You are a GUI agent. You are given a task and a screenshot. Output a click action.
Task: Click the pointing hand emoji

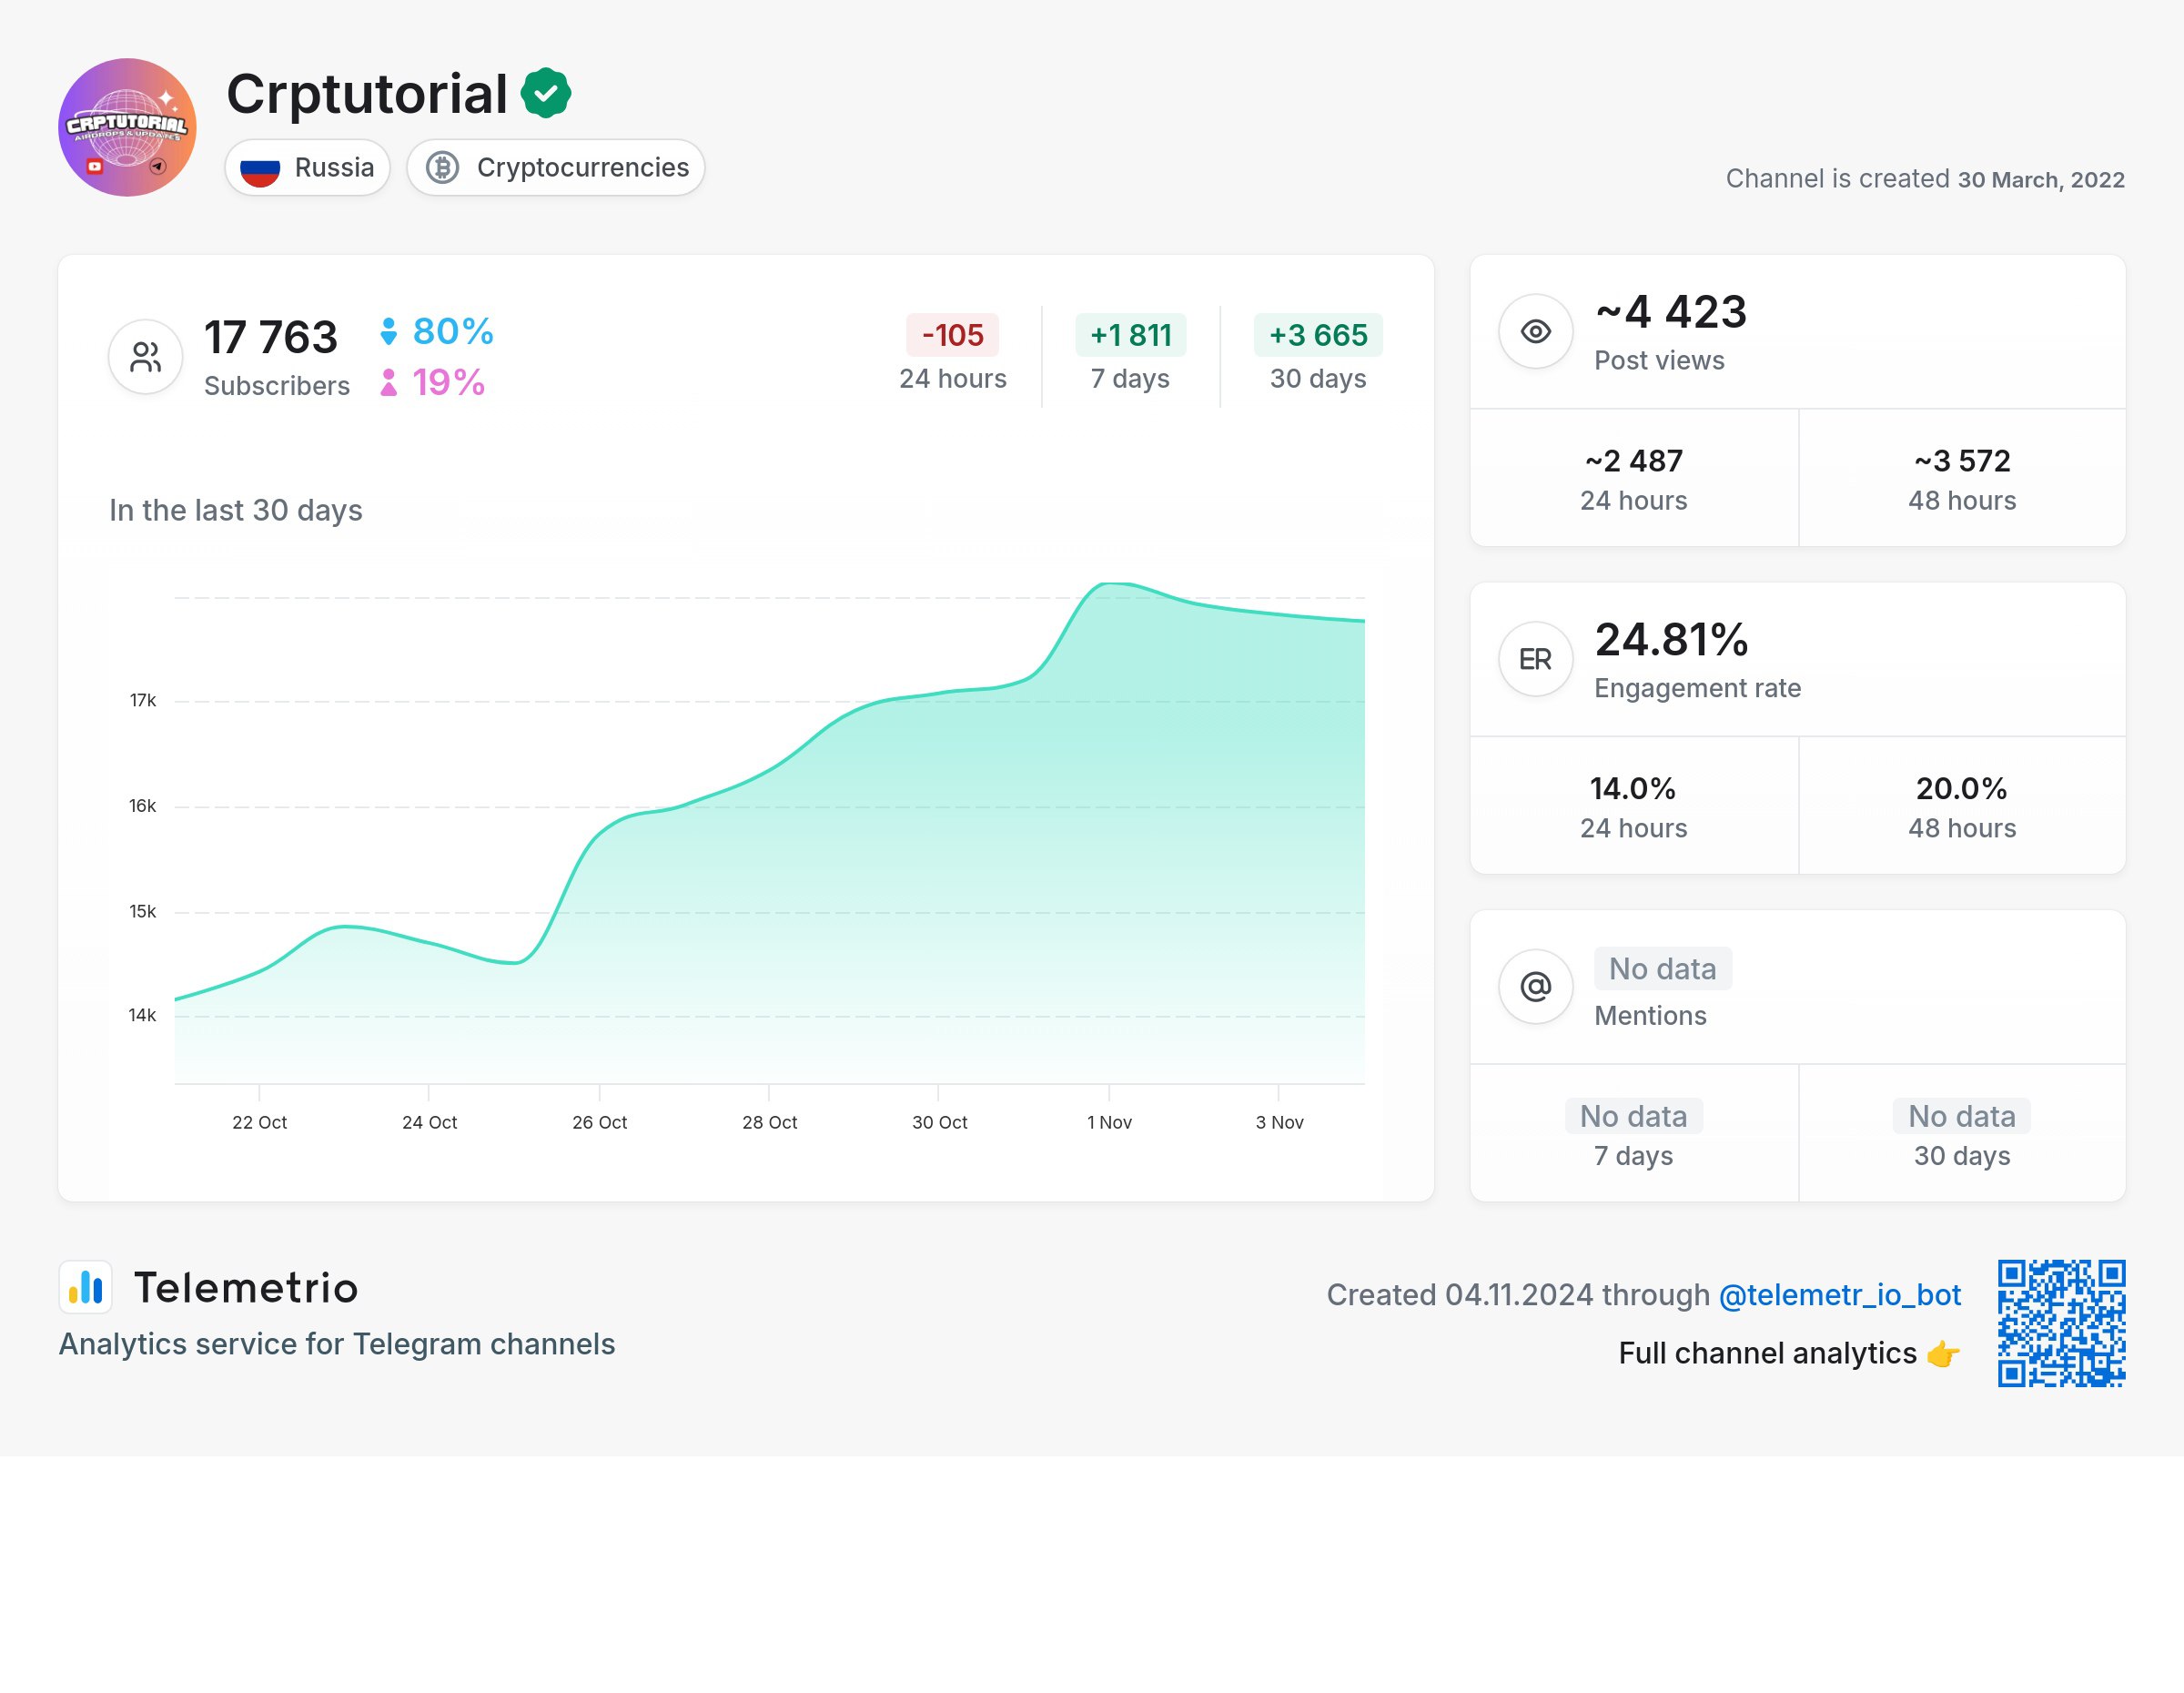pos(1943,1354)
